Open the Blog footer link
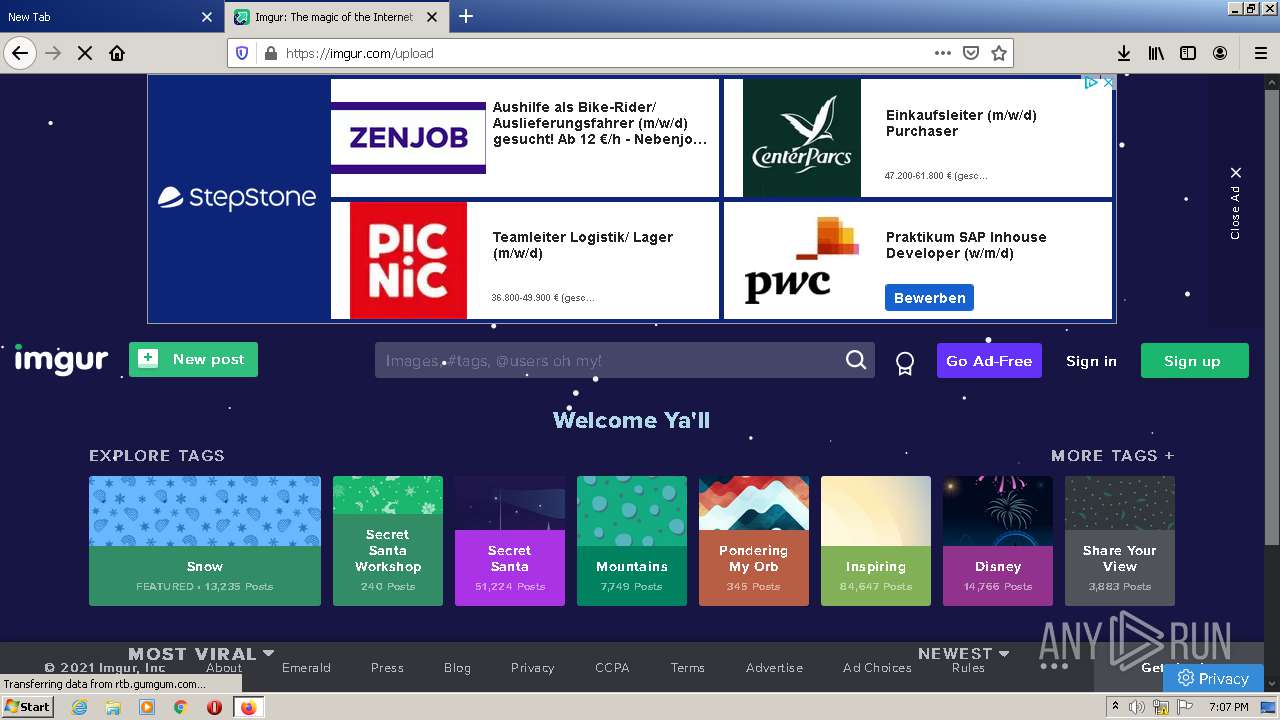Screen dimensions: 1280x720 tap(457, 668)
